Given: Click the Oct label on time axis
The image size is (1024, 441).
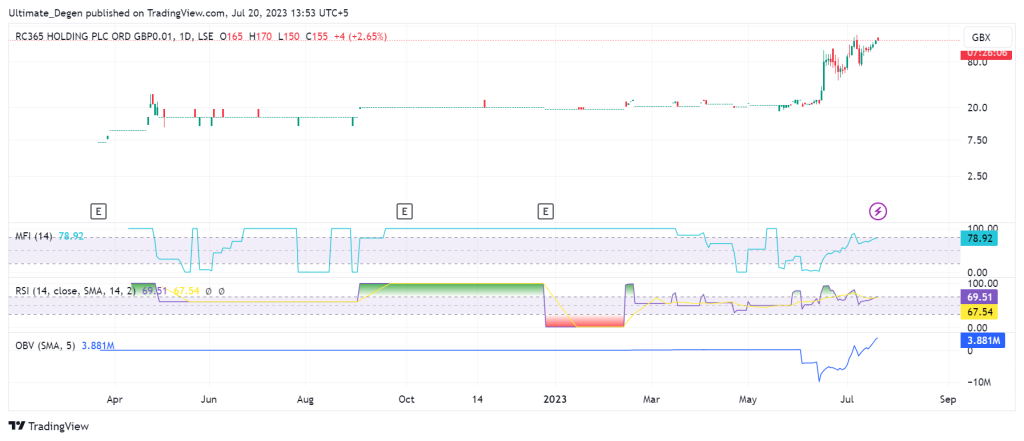Looking at the screenshot, I should (x=405, y=399).
